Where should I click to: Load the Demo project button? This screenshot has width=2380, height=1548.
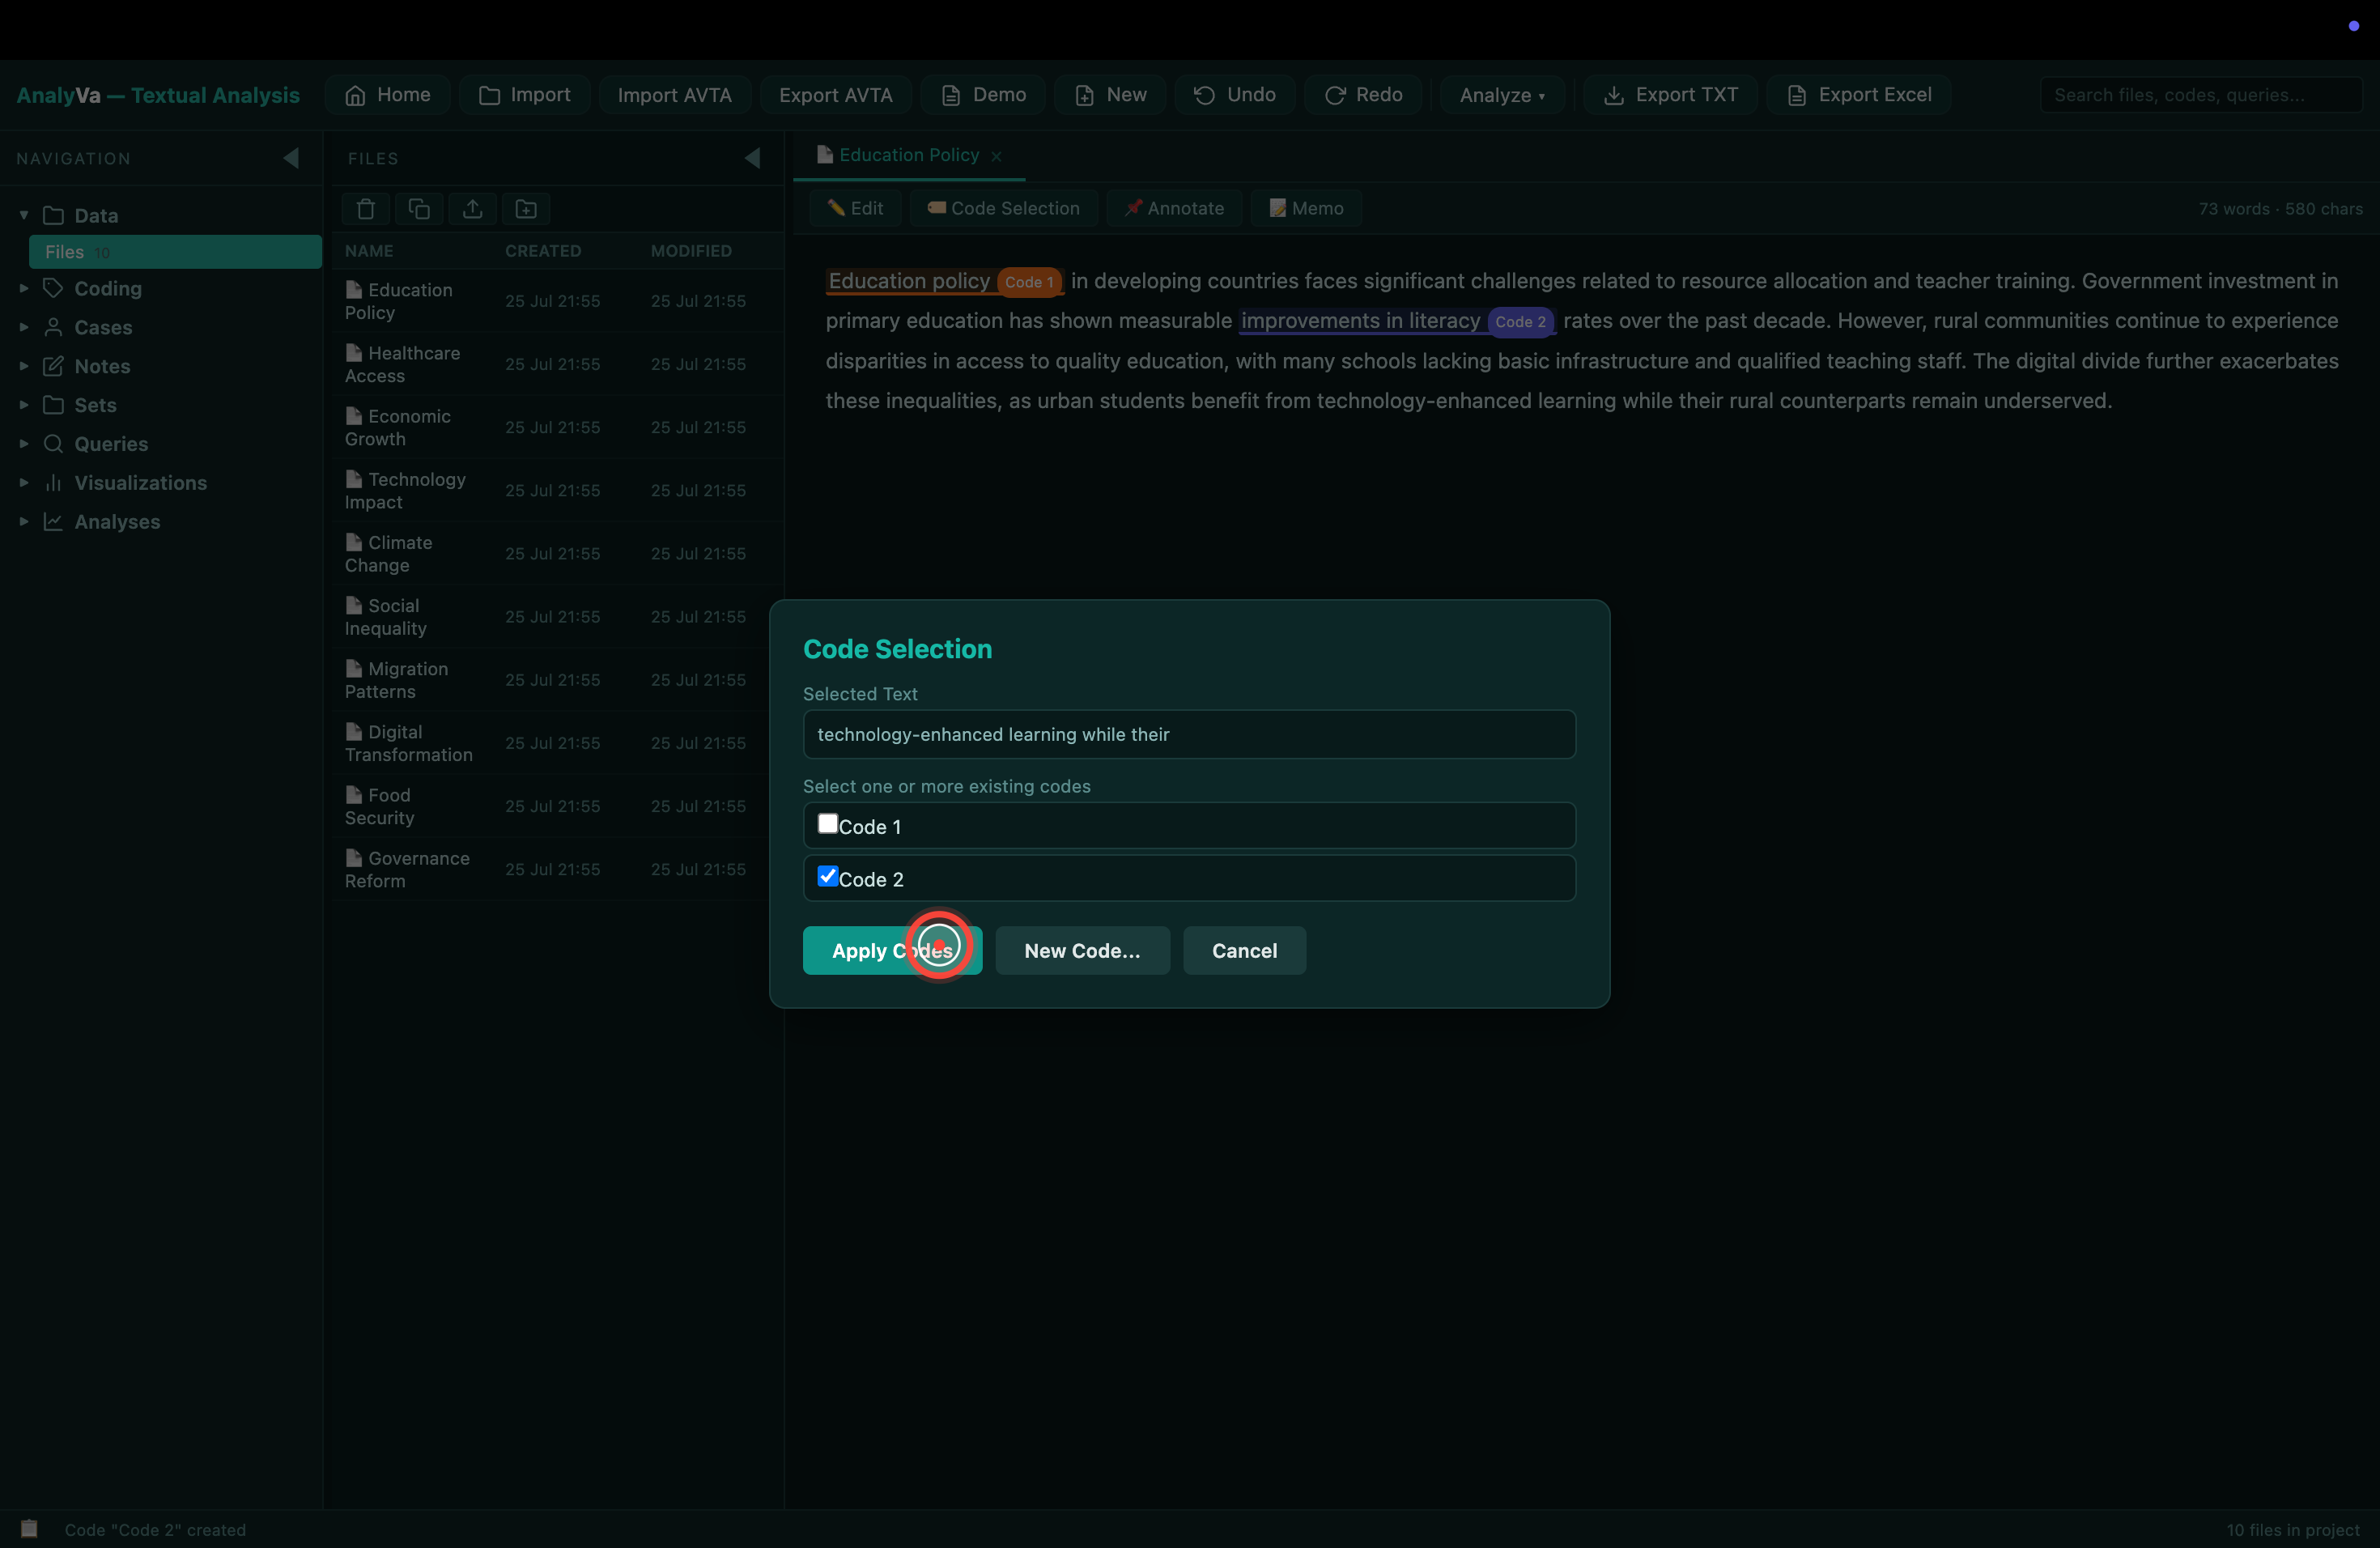click(x=983, y=95)
